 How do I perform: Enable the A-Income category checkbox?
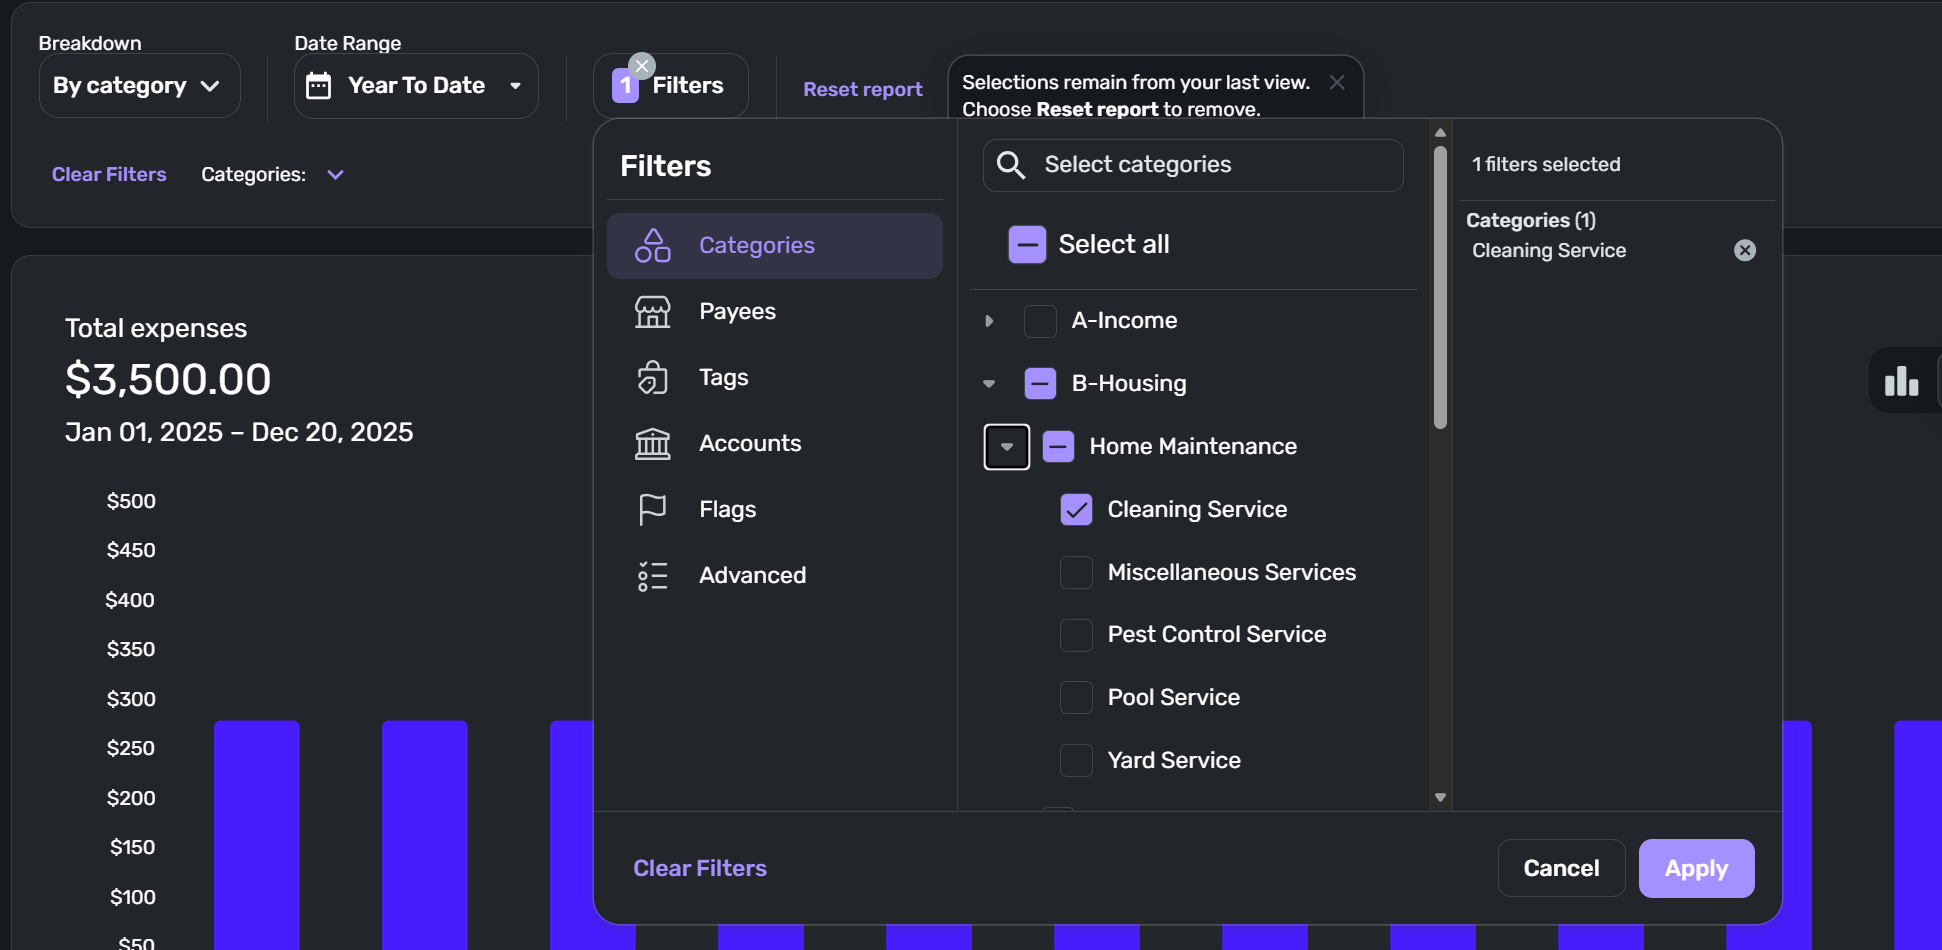coord(1040,321)
